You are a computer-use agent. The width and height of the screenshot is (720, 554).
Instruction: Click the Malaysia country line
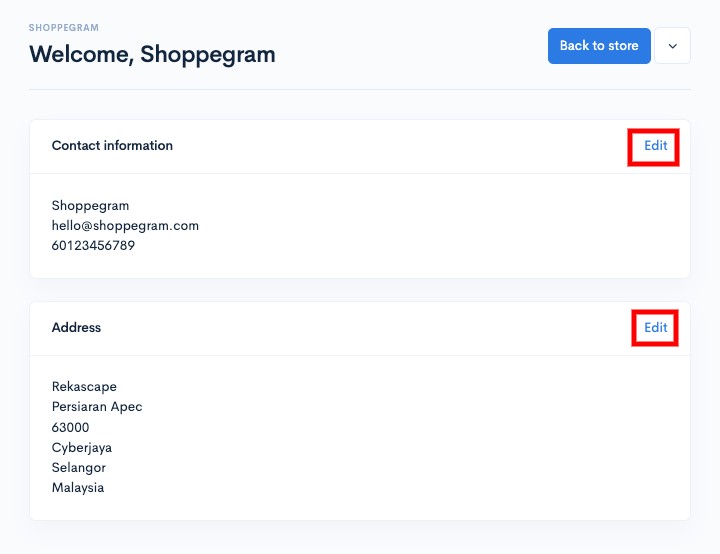(x=78, y=488)
